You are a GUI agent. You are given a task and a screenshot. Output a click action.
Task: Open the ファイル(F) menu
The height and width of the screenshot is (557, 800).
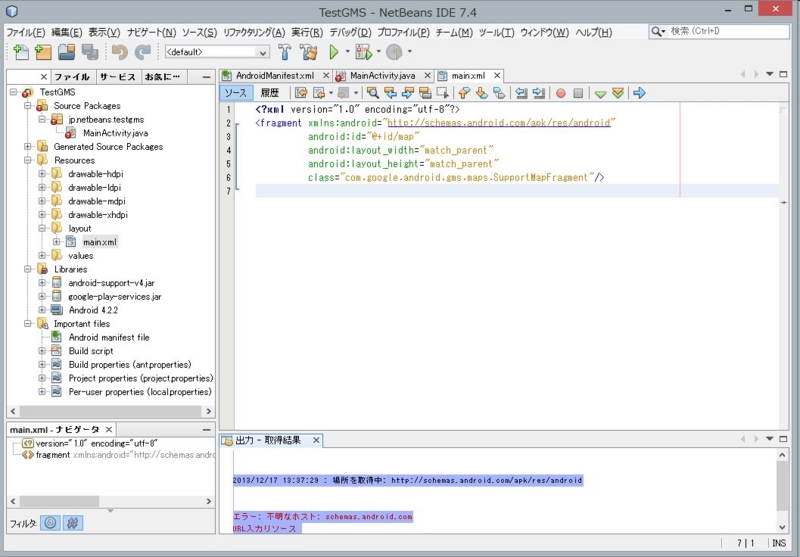tap(26, 33)
